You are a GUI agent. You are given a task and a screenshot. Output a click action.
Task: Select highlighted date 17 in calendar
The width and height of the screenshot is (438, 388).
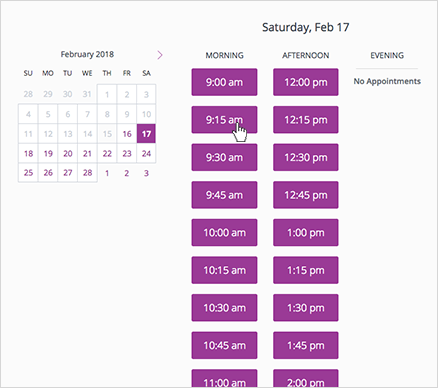pos(146,134)
